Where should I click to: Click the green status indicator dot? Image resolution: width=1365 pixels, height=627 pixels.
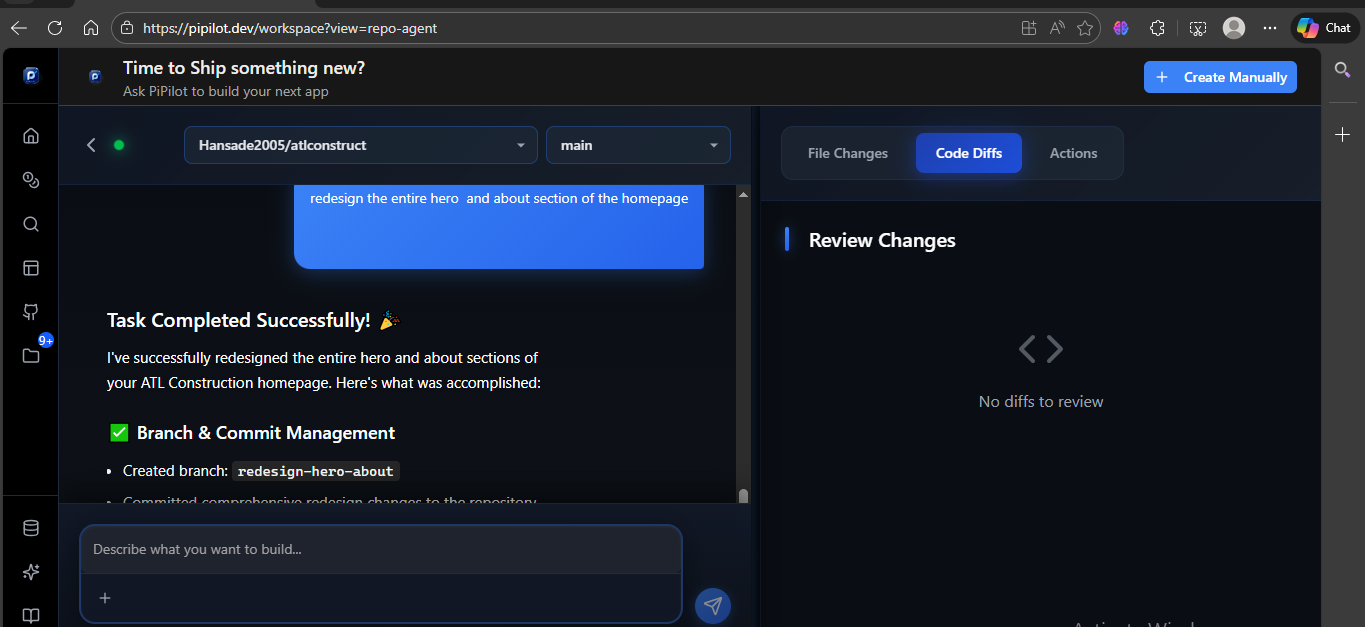pyautogui.click(x=119, y=144)
